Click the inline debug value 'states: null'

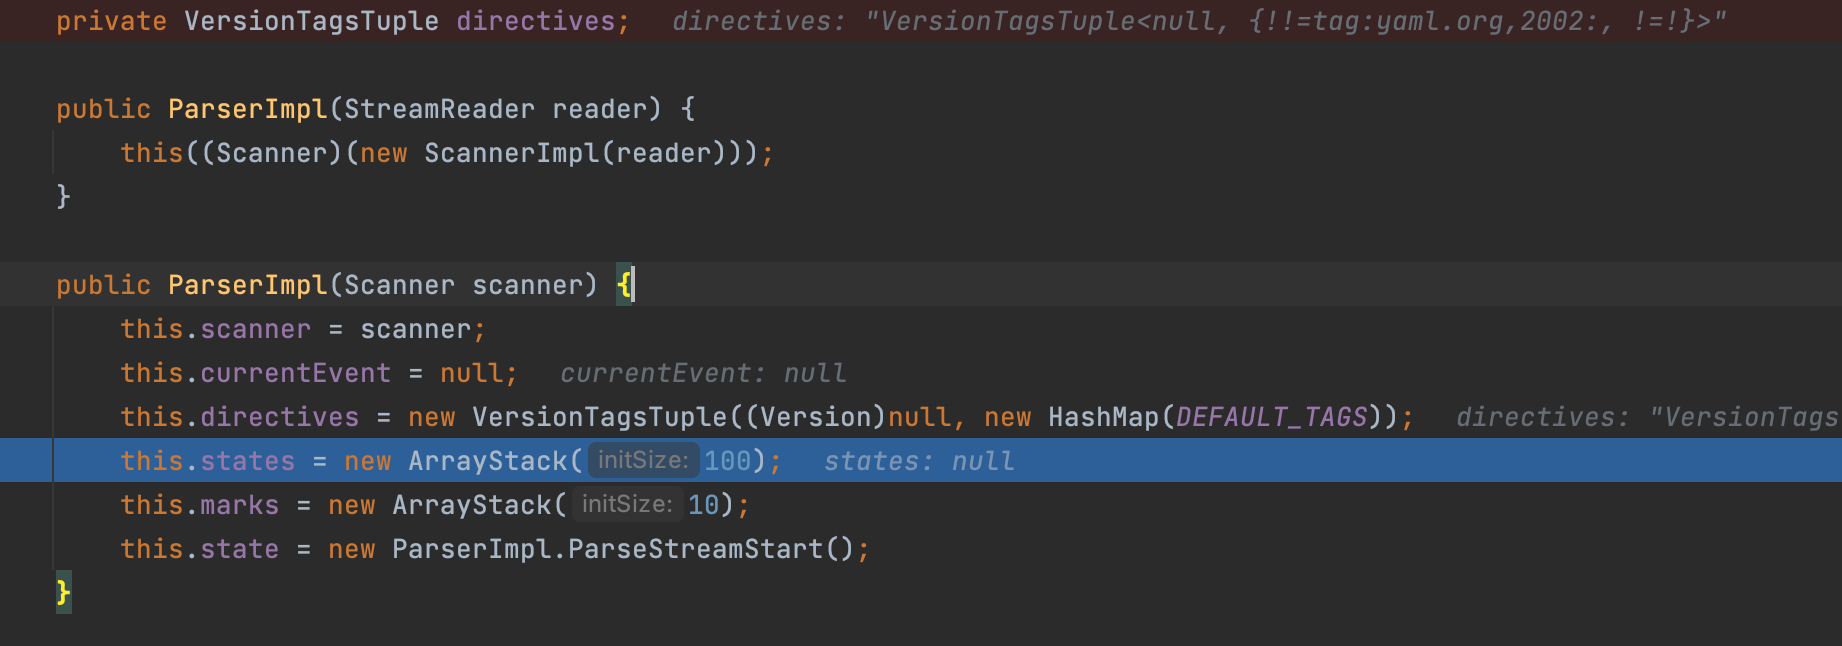[919, 461]
